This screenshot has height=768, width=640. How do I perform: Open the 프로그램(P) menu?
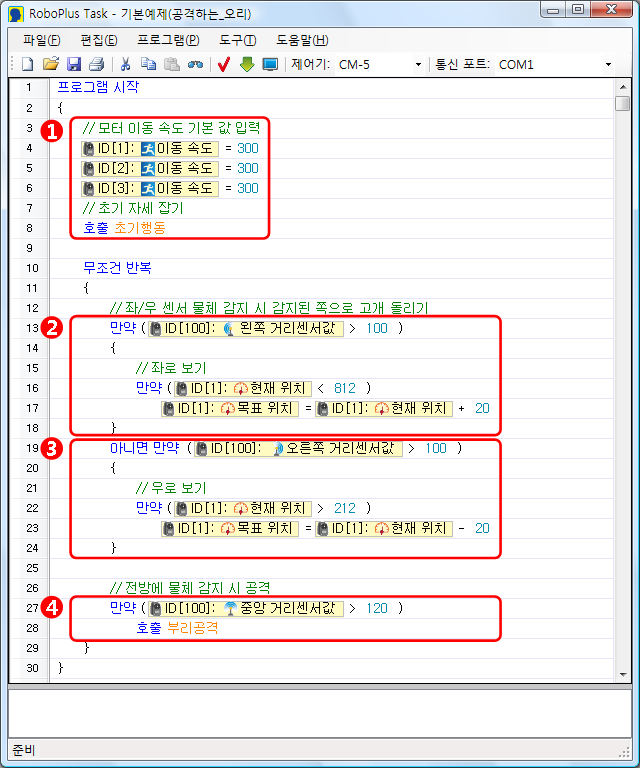(168, 40)
